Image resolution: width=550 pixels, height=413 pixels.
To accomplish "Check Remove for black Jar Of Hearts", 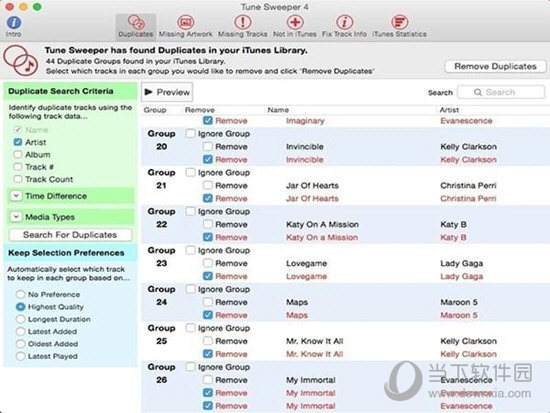I will coord(208,185).
